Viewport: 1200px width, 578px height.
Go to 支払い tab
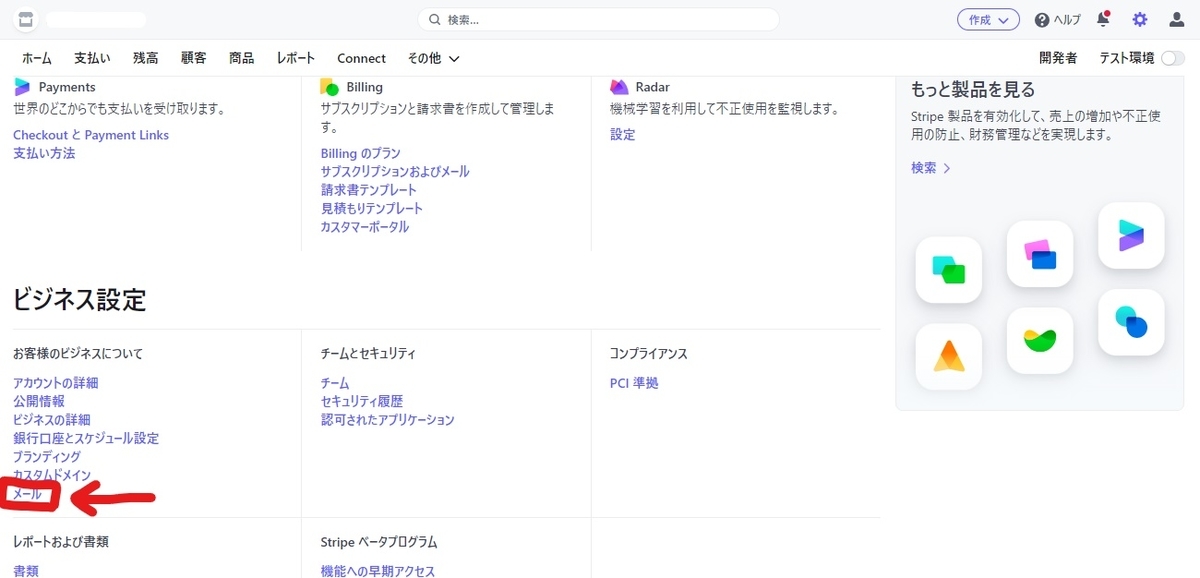point(92,58)
